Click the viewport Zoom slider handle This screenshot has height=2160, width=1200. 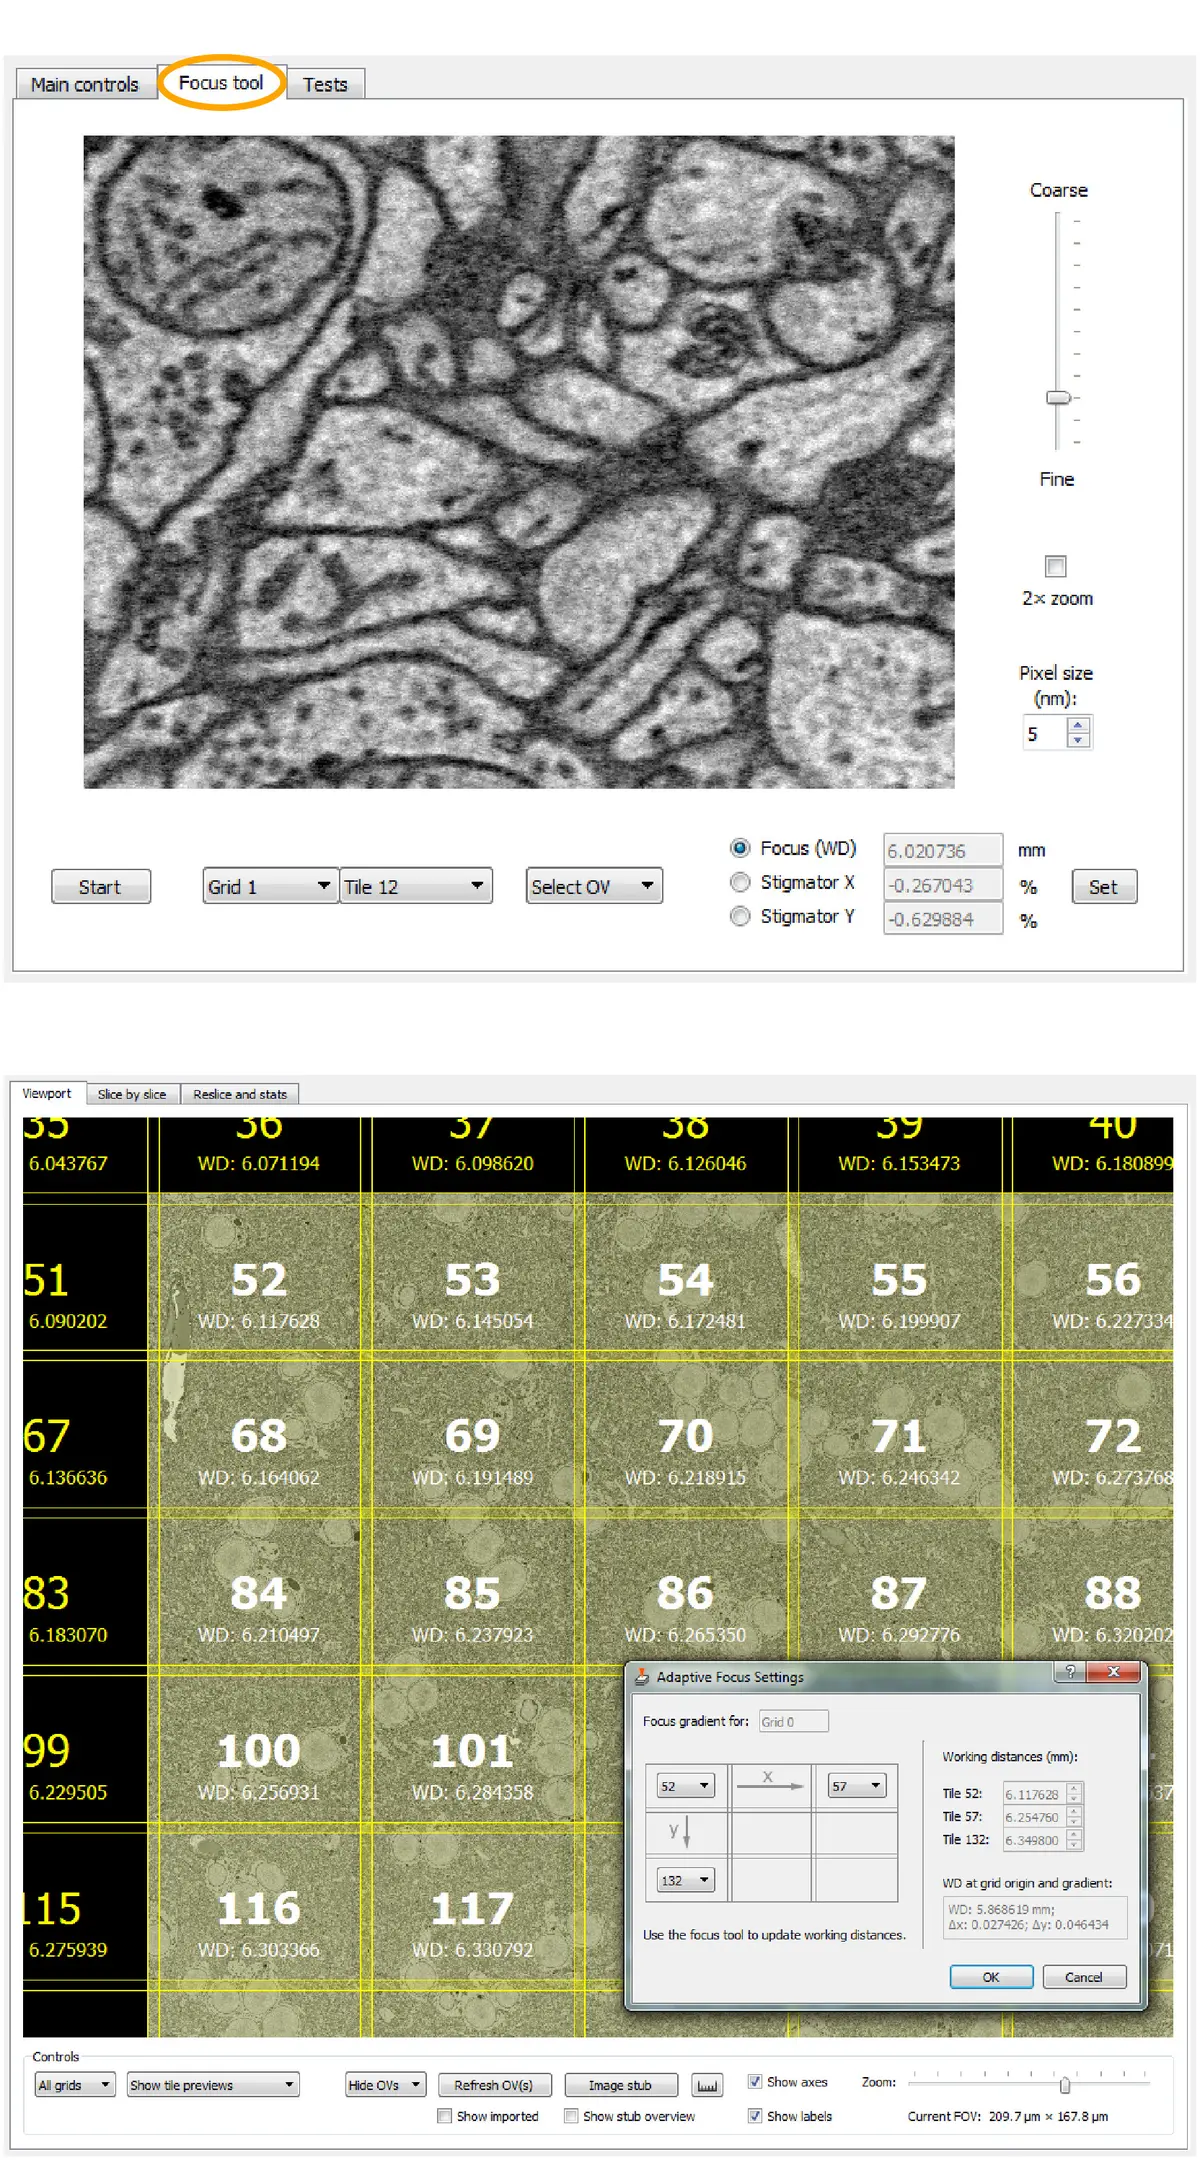click(1065, 2085)
